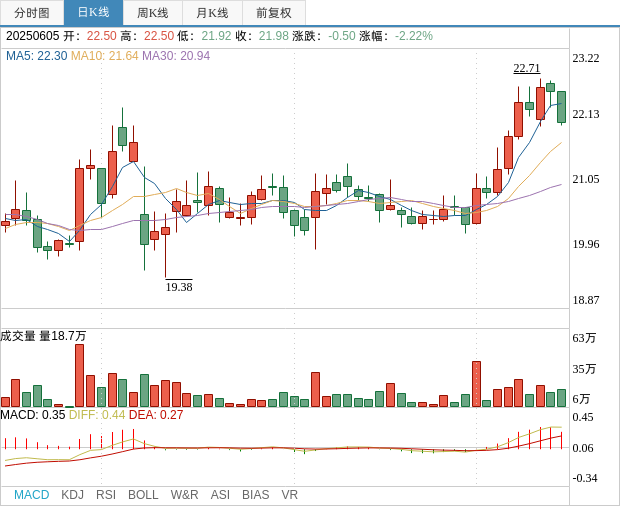Click the last green candlestick on chart
The image size is (620, 506).
(x=561, y=107)
